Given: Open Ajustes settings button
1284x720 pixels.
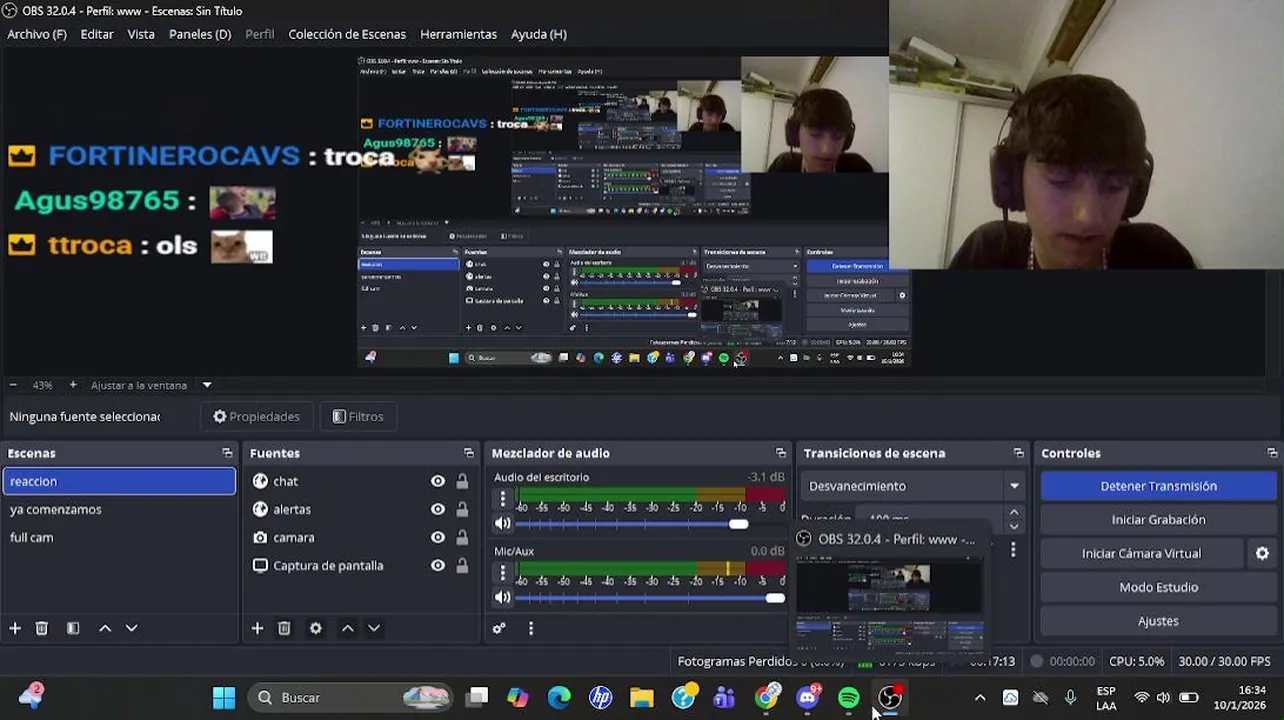Looking at the screenshot, I should (1158, 621).
